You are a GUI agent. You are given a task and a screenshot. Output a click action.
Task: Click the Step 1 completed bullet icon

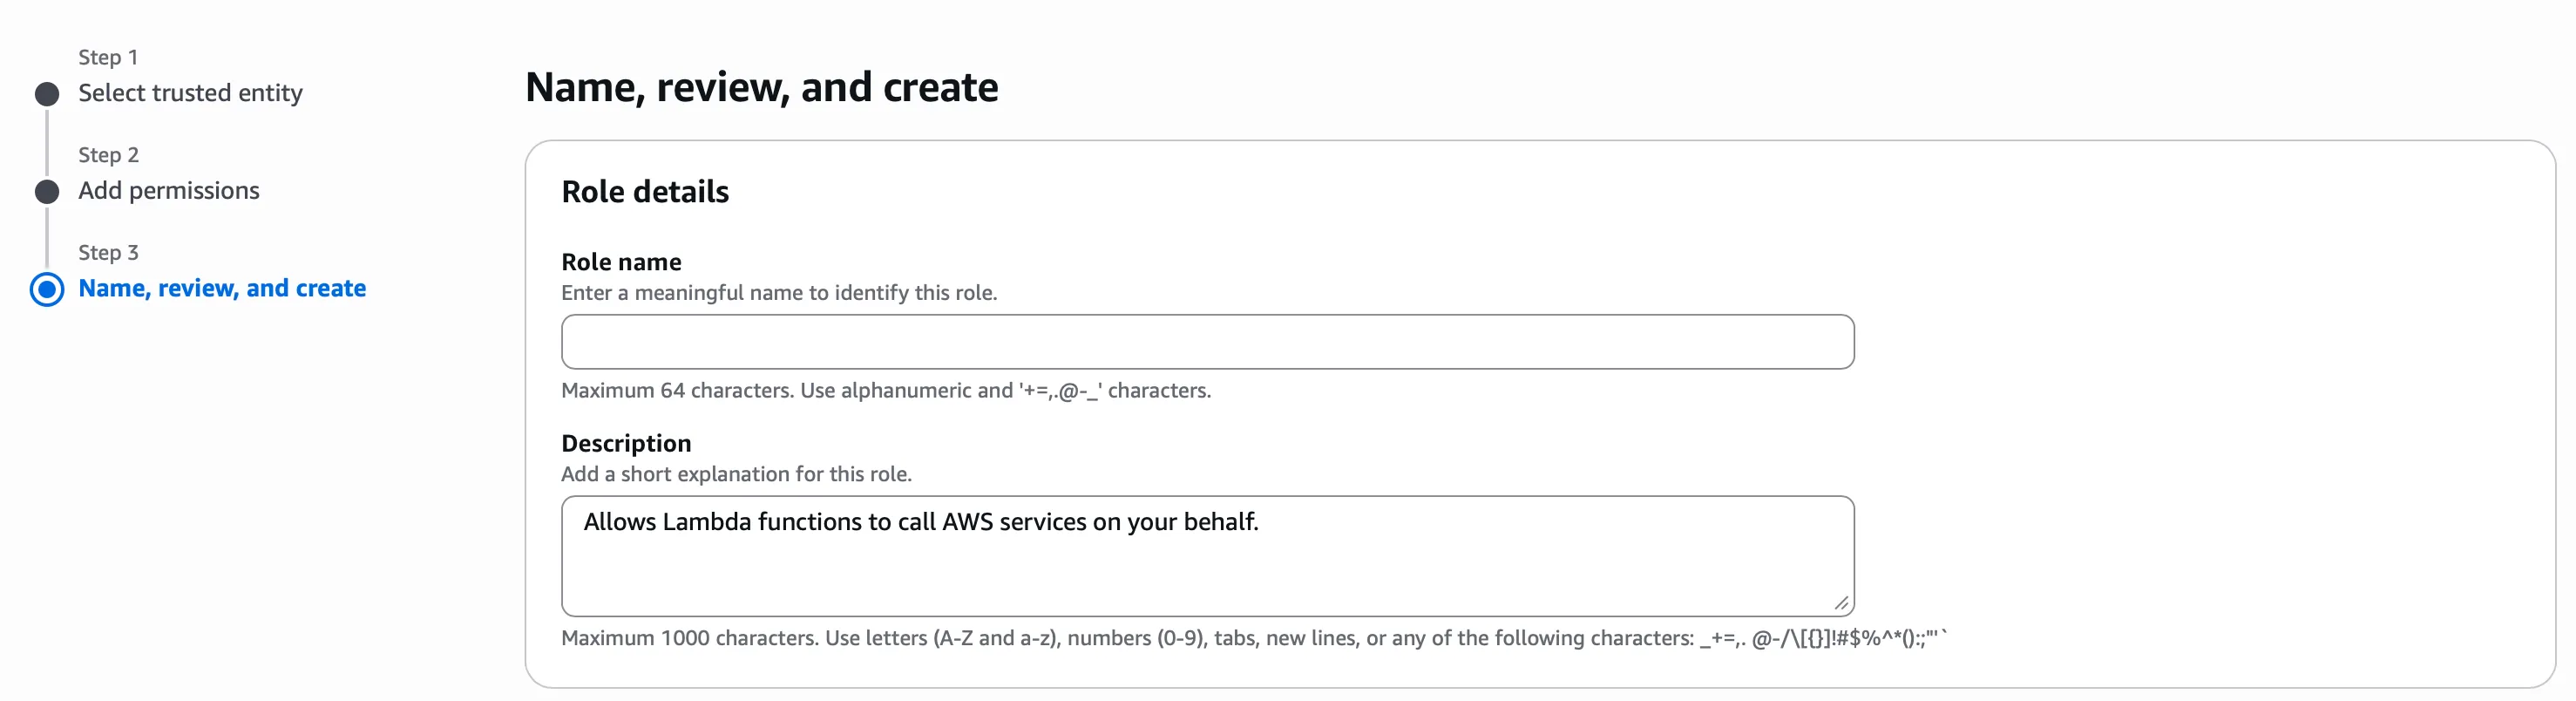pos(47,94)
